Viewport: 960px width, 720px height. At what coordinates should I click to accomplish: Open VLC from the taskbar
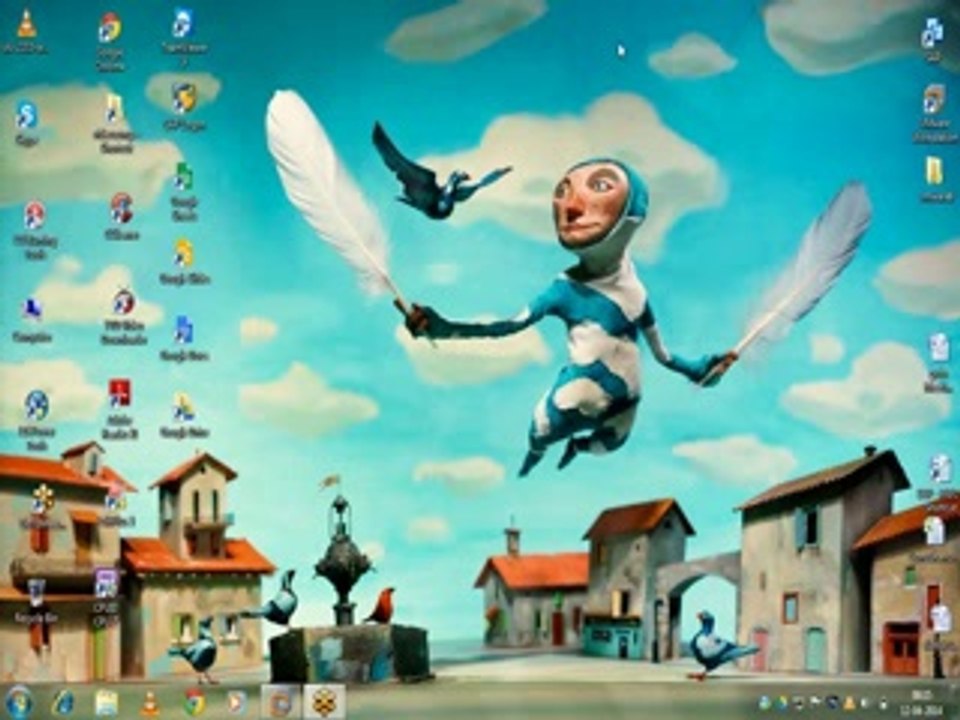[150, 703]
